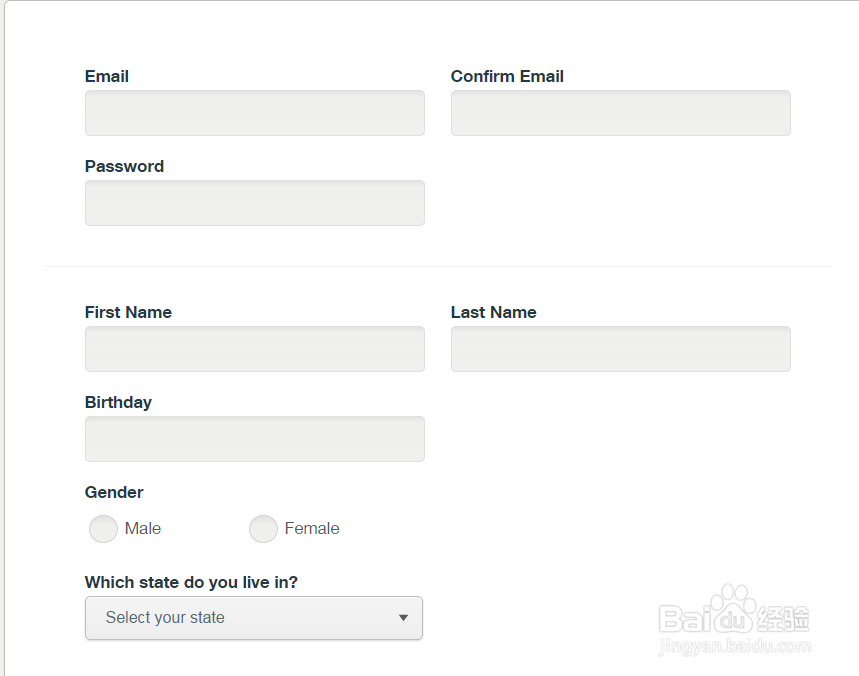Viewport: 859px width, 676px height.
Task: Click the Confirm Email label
Action: tap(507, 76)
